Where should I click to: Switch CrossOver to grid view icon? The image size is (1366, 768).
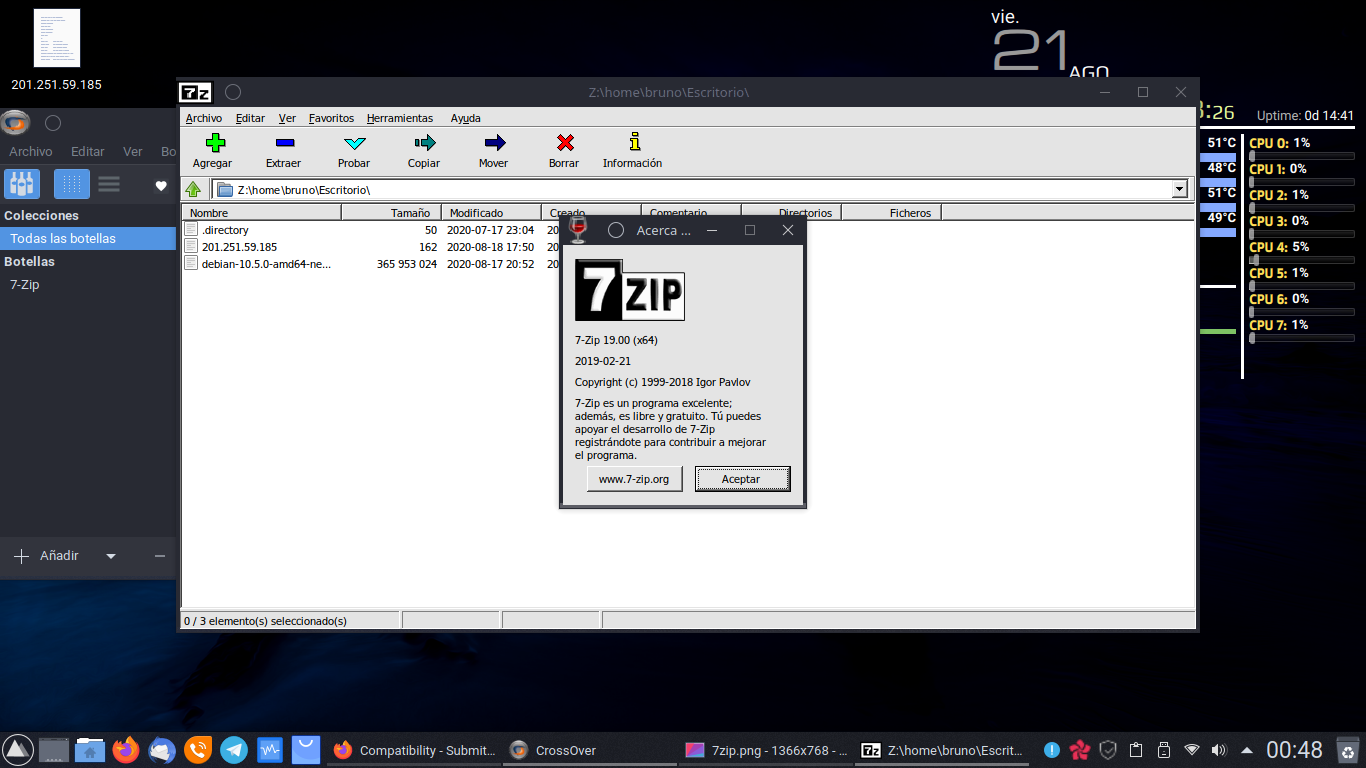71,184
